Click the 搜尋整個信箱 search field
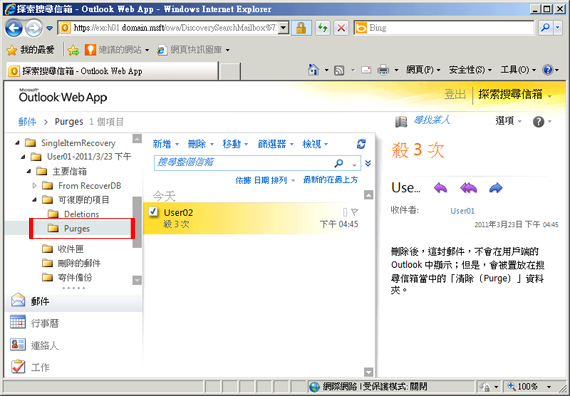This screenshot has height=396, width=570. click(x=244, y=163)
